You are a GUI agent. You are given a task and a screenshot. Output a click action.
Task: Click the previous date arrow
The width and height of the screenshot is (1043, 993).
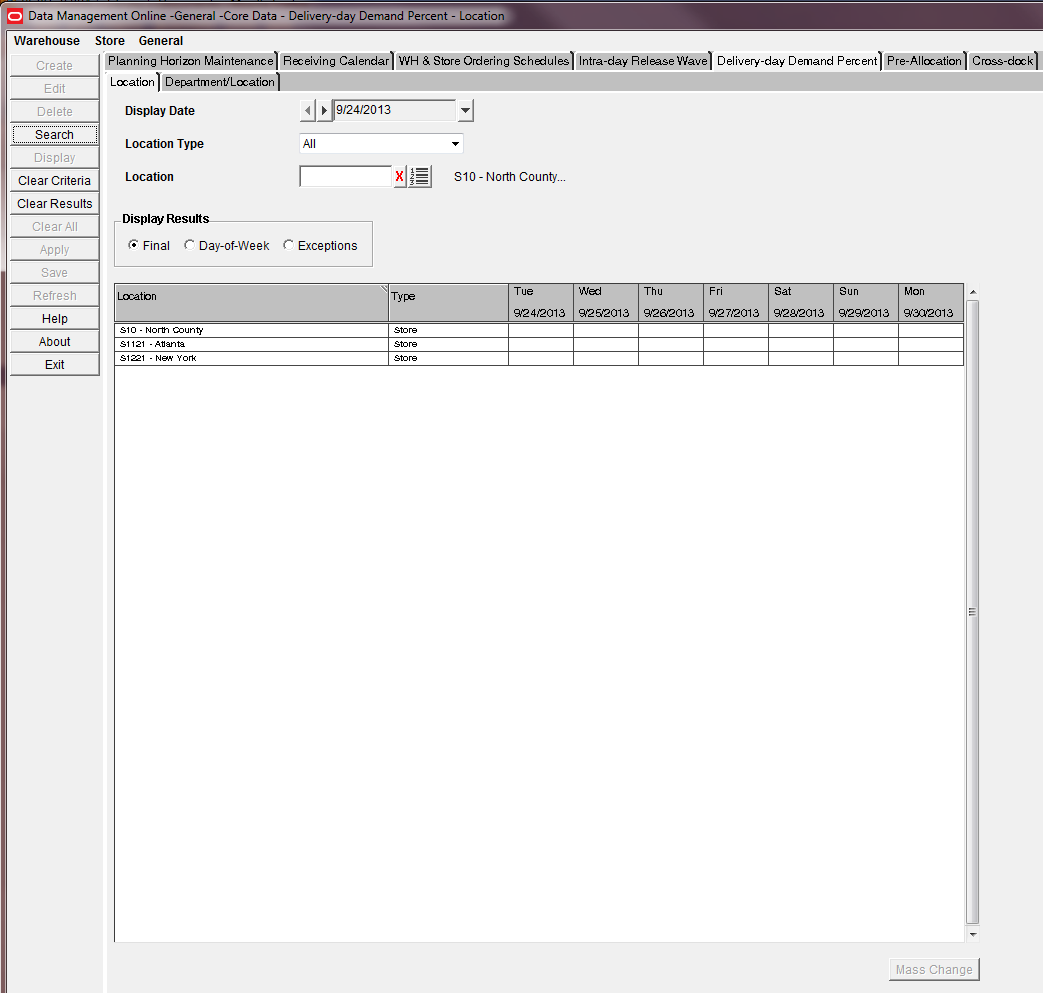307,110
